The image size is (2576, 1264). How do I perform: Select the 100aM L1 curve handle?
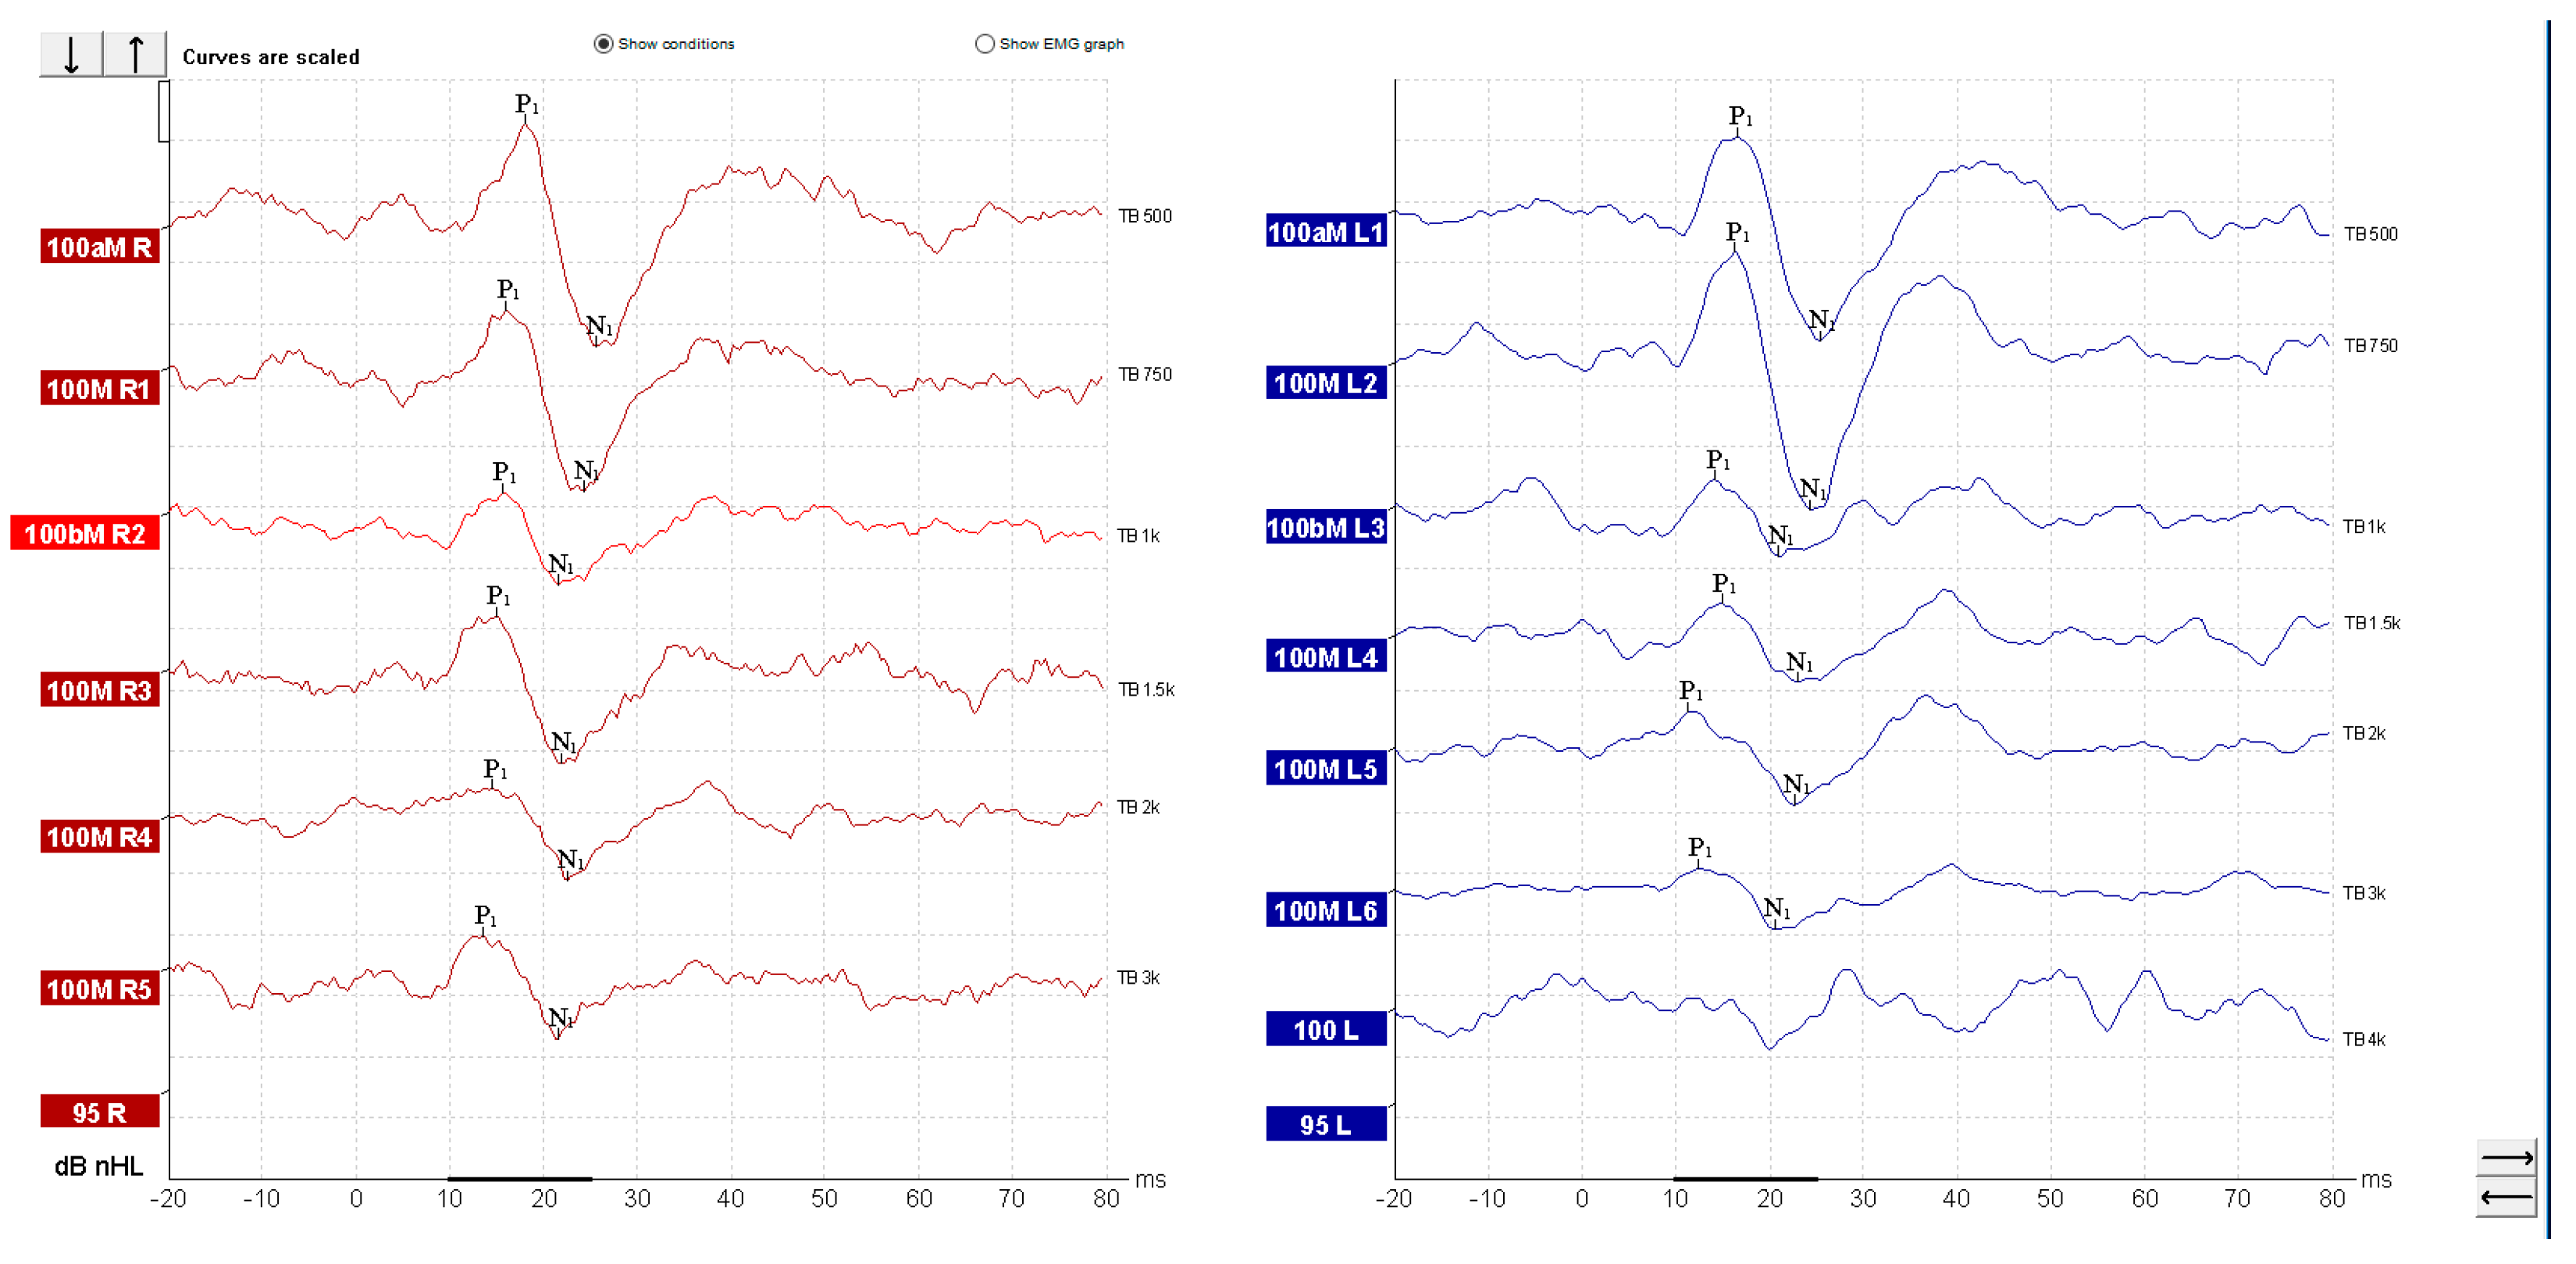pos(1325,232)
